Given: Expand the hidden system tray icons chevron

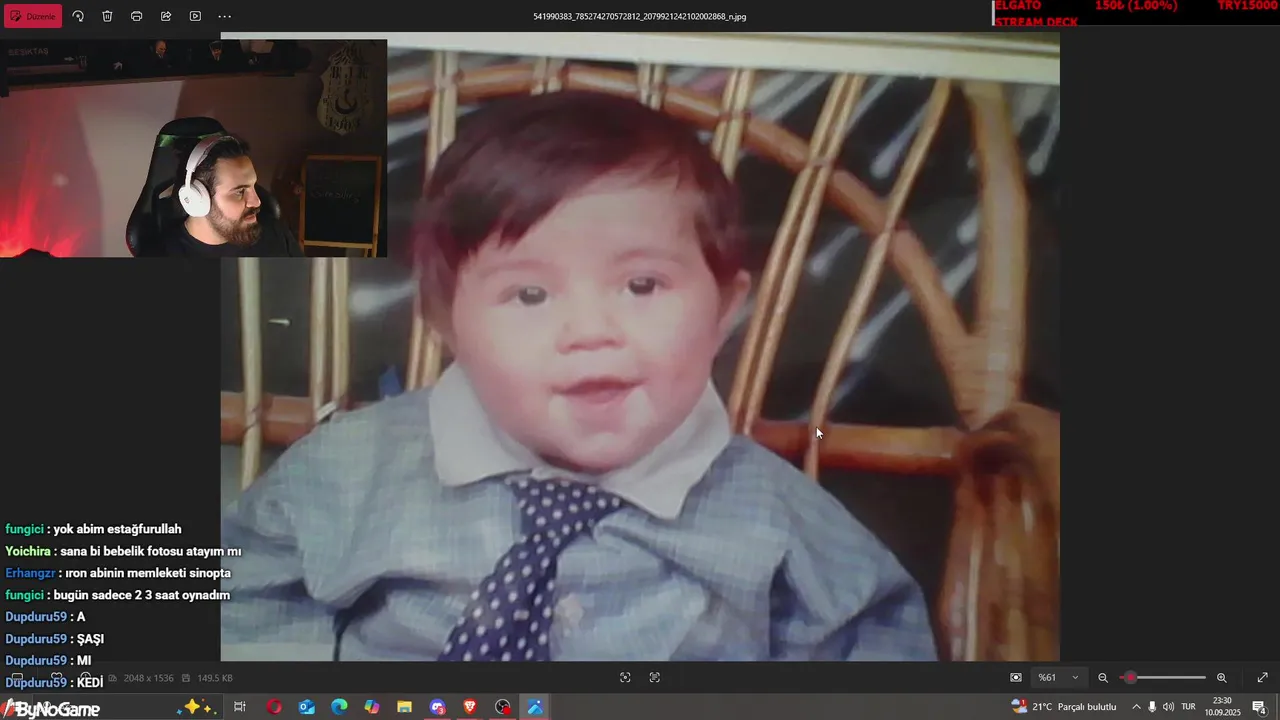Looking at the screenshot, I should [1136, 707].
